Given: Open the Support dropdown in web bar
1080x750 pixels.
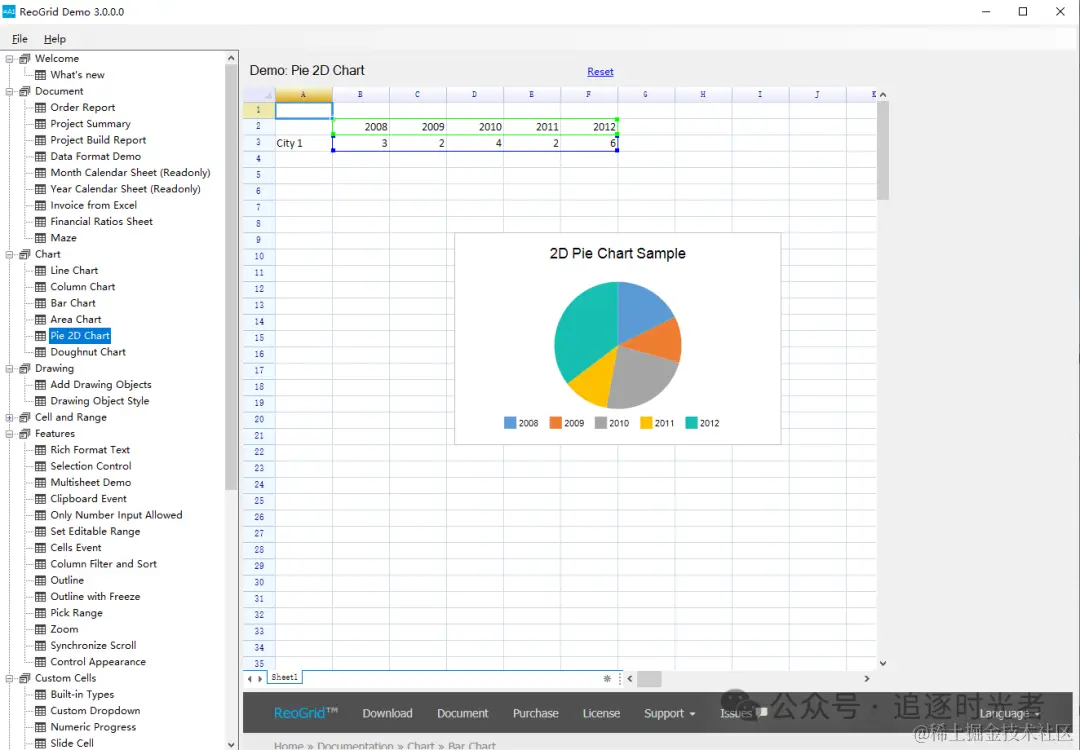Looking at the screenshot, I should point(669,713).
